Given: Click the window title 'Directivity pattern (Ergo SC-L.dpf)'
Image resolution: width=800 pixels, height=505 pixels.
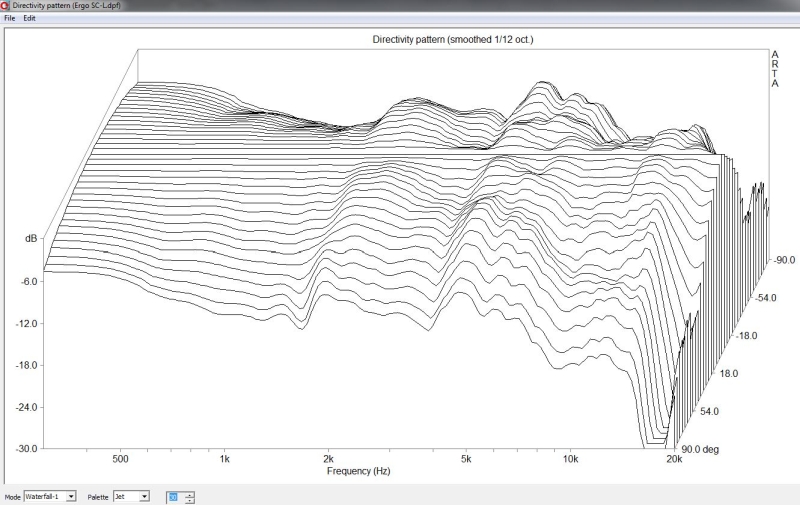Looking at the screenshot, I should coord(66,5).
